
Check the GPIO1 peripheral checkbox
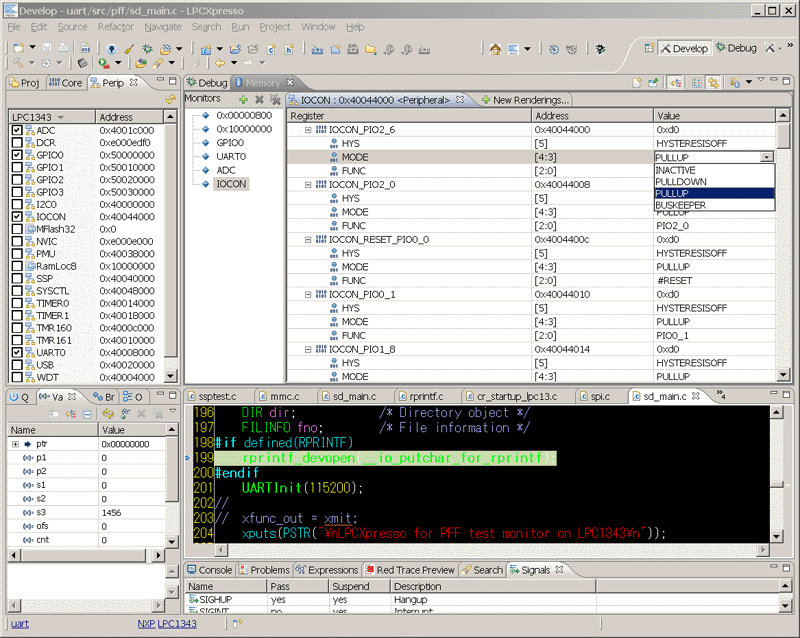(17, 167)
